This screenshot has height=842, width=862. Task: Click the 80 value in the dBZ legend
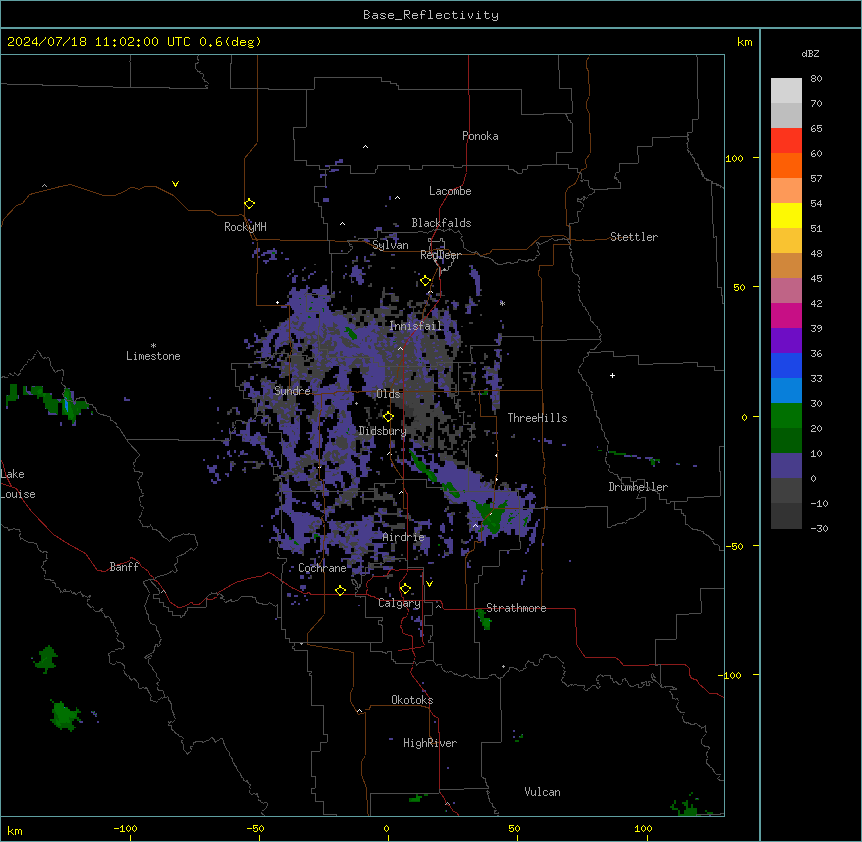pyautogui.click(x=816, y=79)
